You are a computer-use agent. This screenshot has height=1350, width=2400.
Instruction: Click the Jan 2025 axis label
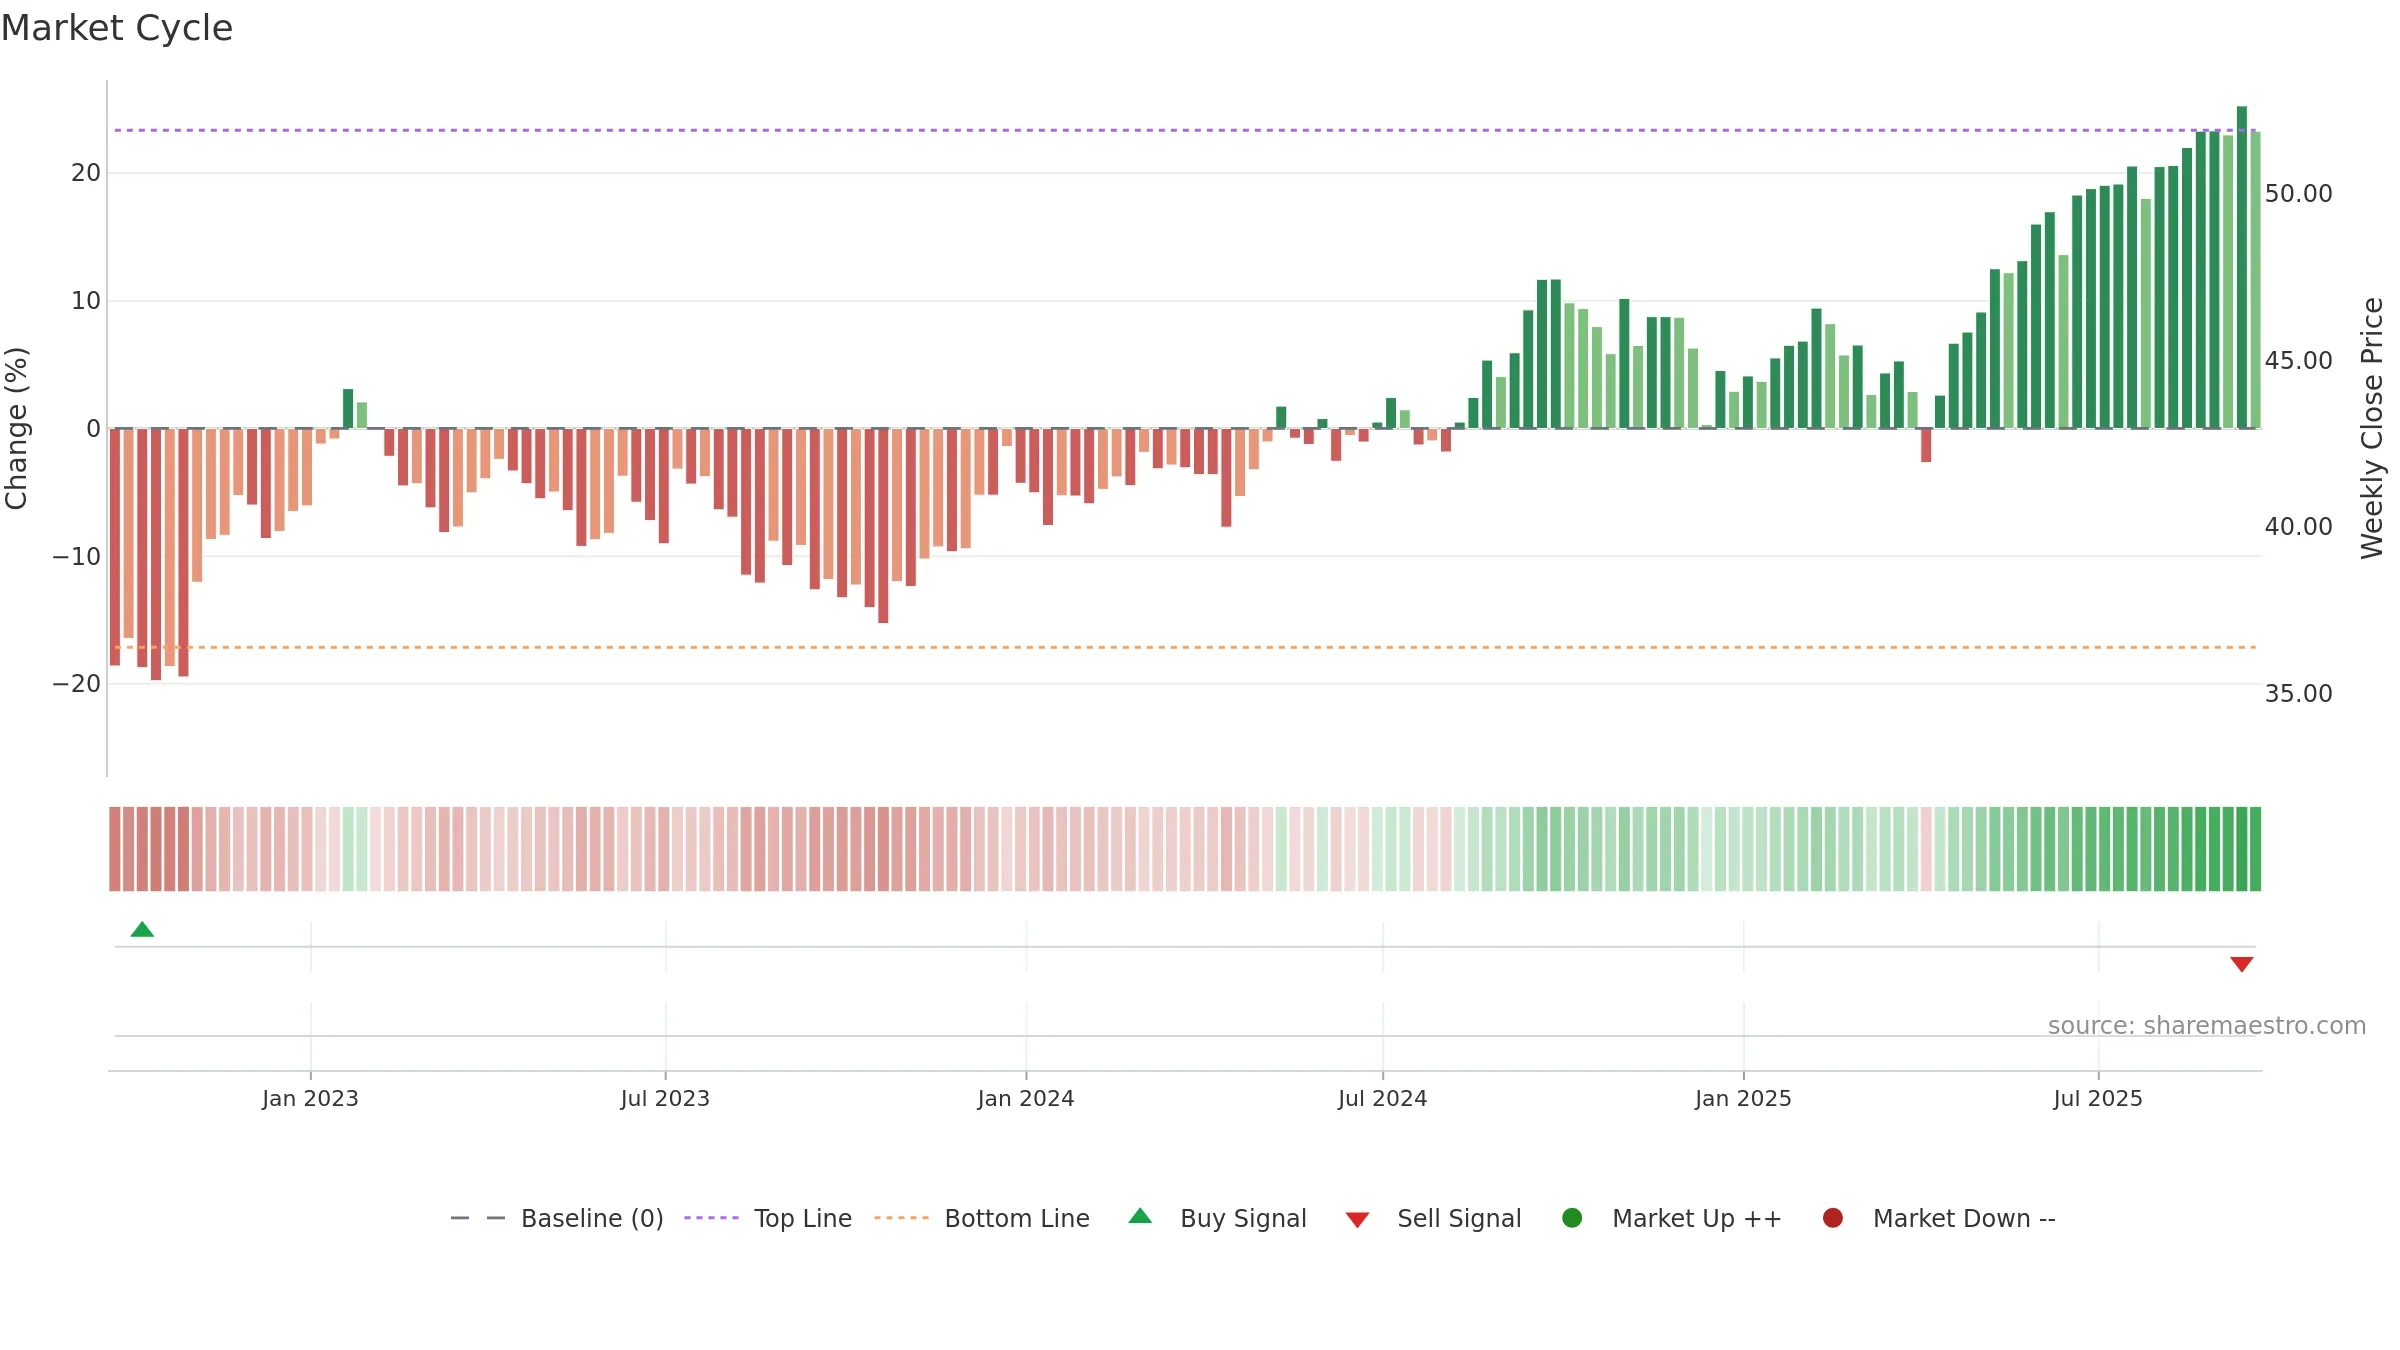tap(1743, 1098)
